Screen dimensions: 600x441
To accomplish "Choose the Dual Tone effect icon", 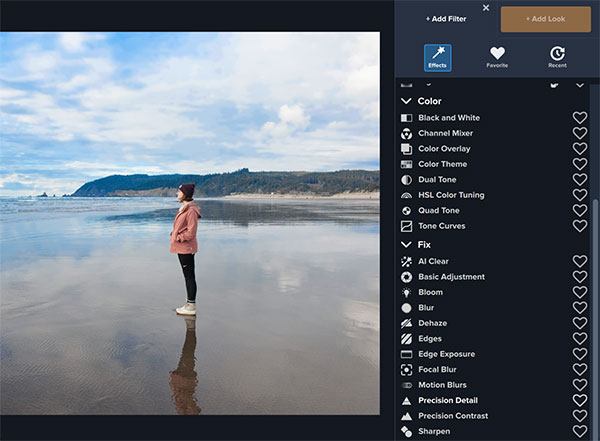I will 407,180.
